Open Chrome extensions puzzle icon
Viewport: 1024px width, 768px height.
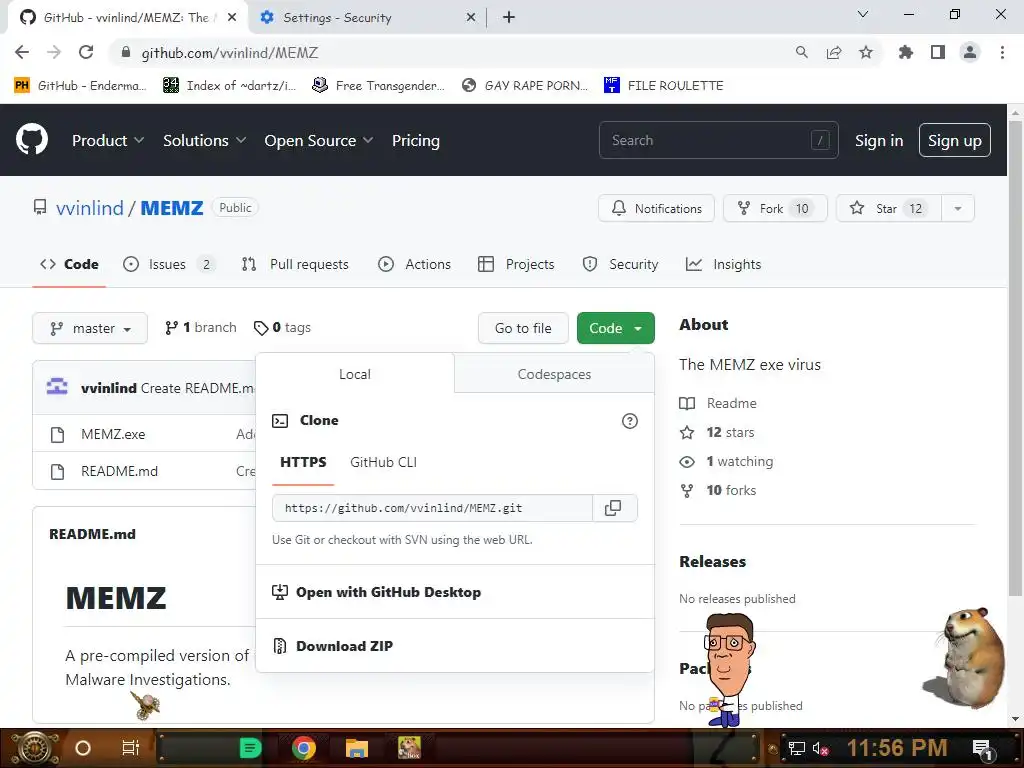[905, 52]
